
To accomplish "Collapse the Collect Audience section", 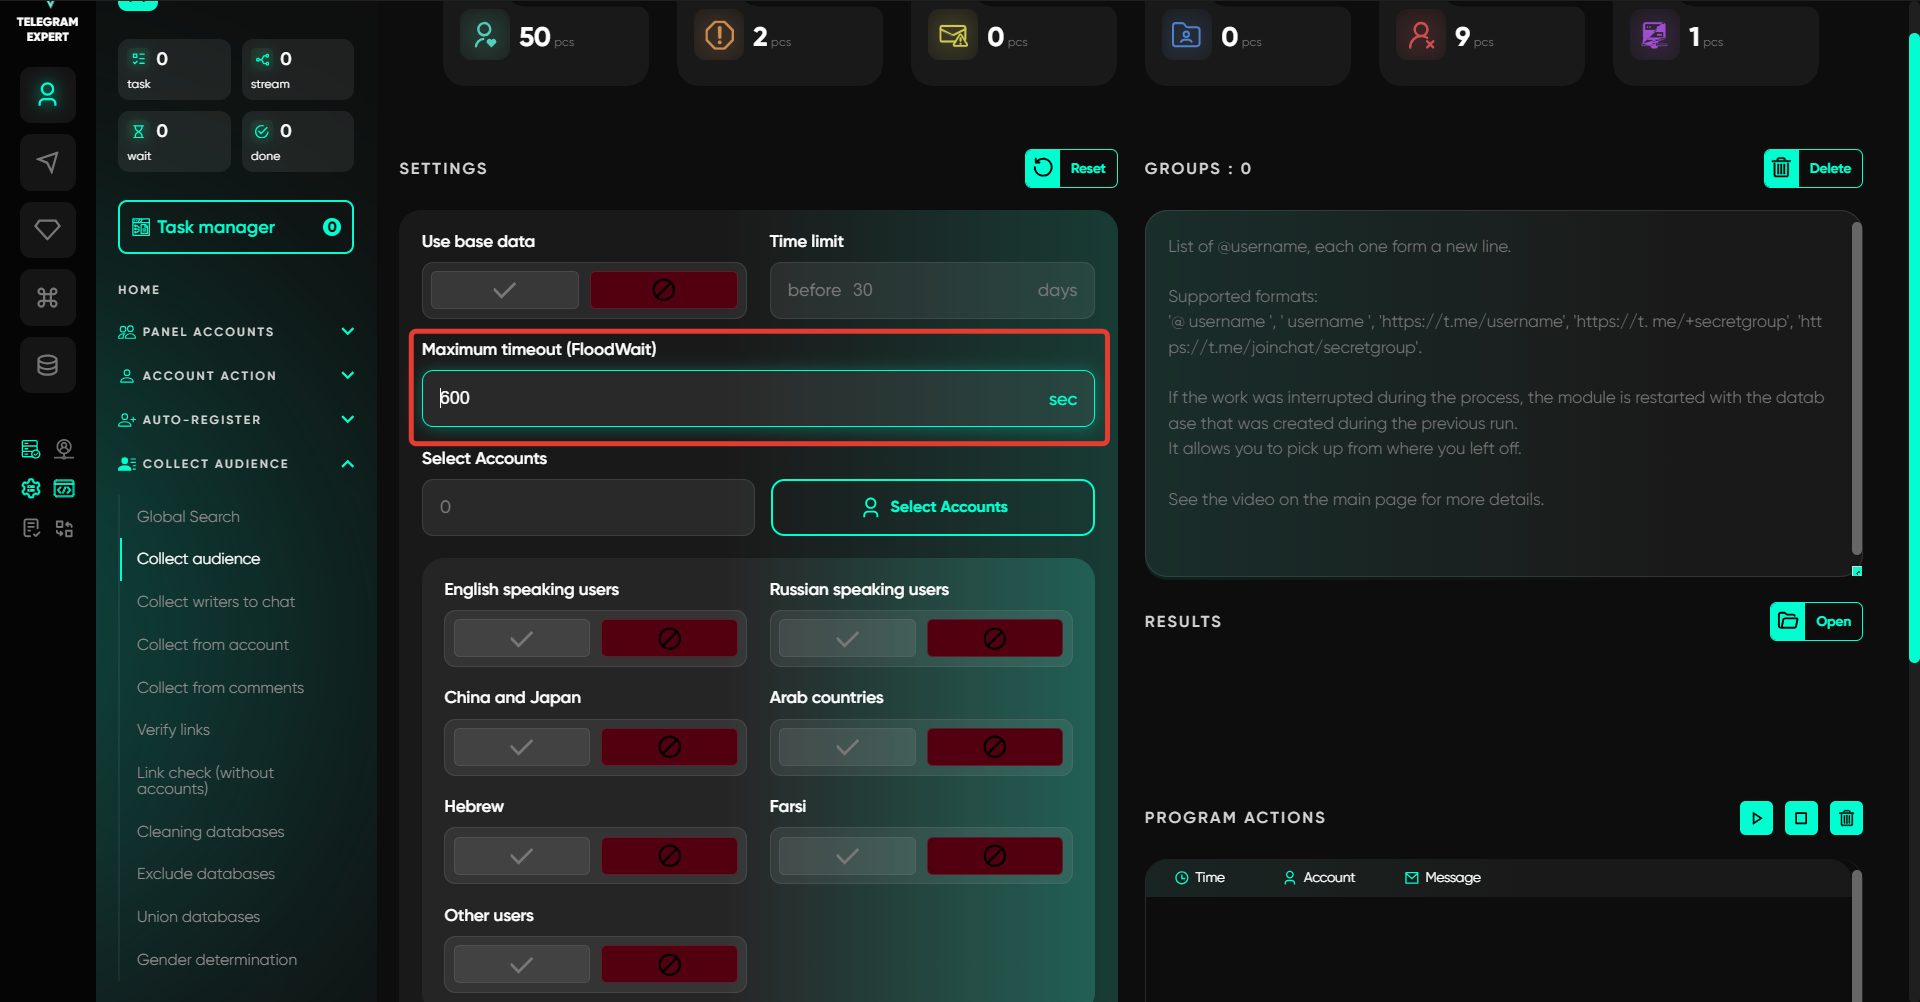I will pyautogui.click(x=347, y=464).
